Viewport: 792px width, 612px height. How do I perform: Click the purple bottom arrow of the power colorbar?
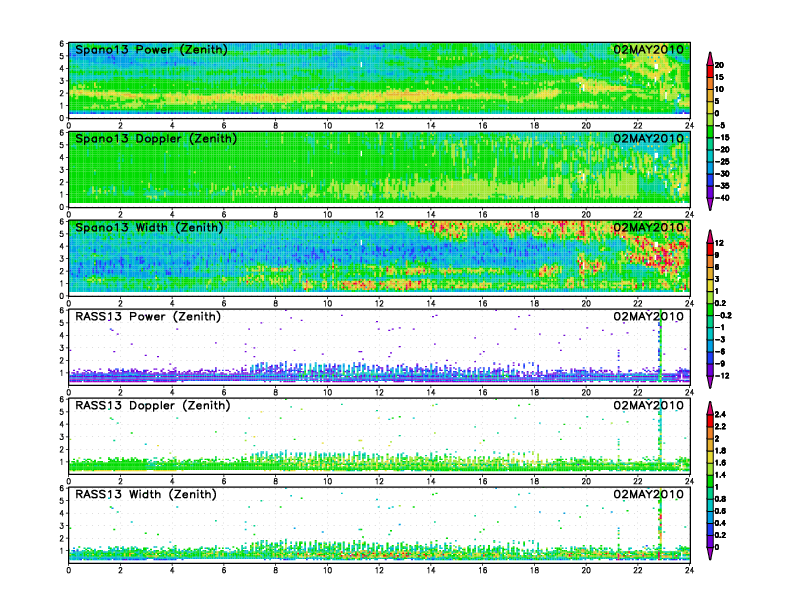pyautogui.click(x=710, y=204)
